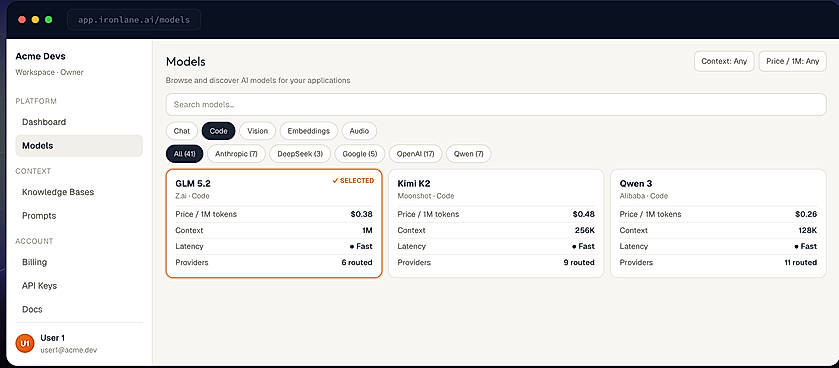The width and height of the screenshot is (839, 368).
Task: Click GLM 5.2 price $0.38
Action: 362,214
